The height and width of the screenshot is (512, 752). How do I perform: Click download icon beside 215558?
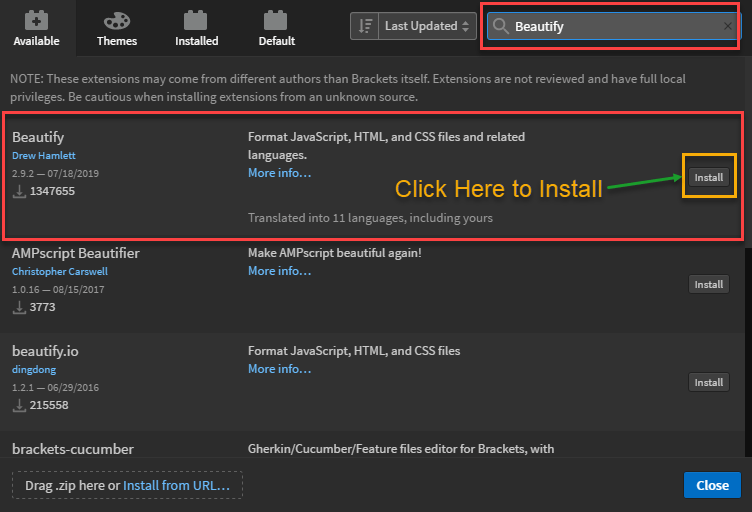coord(19,405)
